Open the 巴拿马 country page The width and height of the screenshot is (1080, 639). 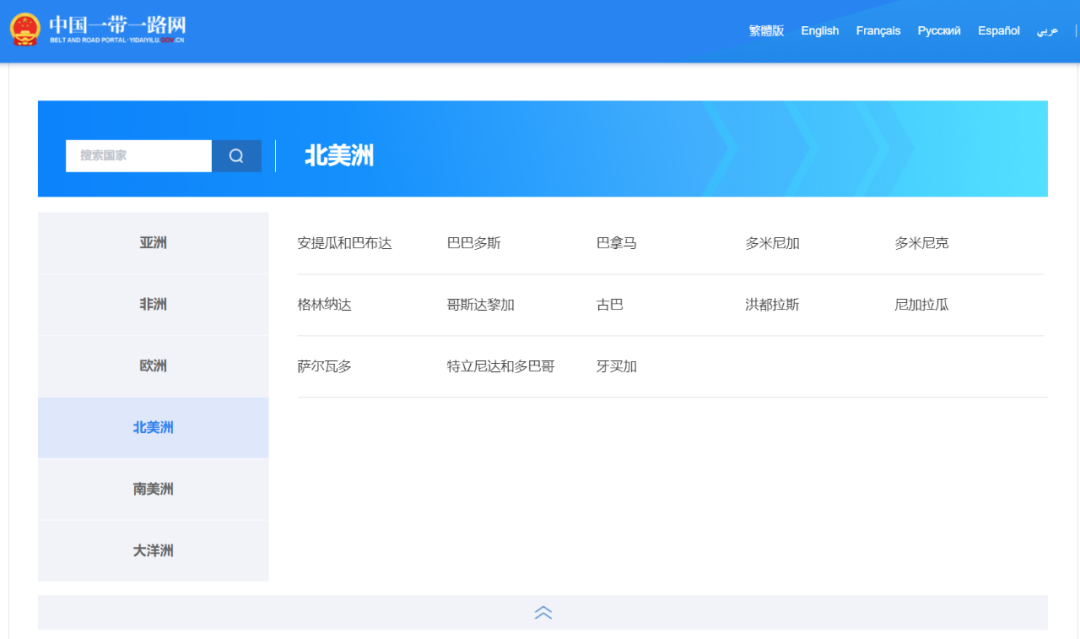click(616, 242)
